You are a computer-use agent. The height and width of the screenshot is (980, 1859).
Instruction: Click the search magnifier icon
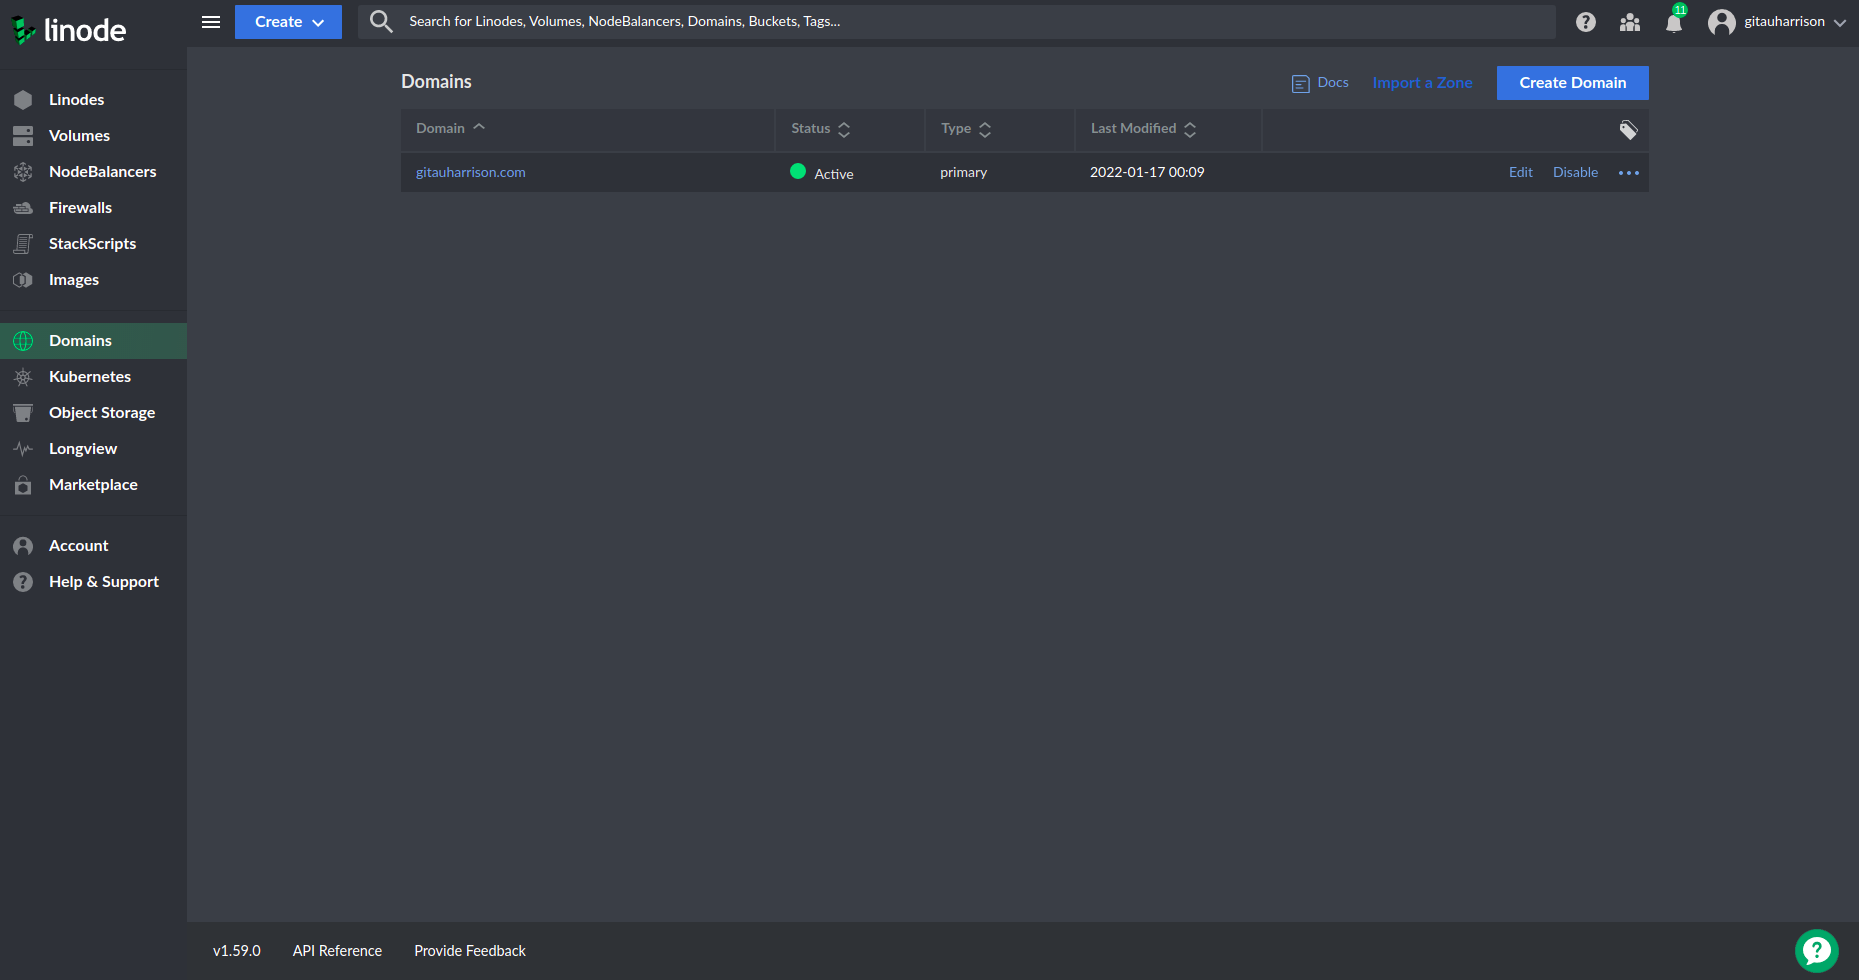pos(381,22)
